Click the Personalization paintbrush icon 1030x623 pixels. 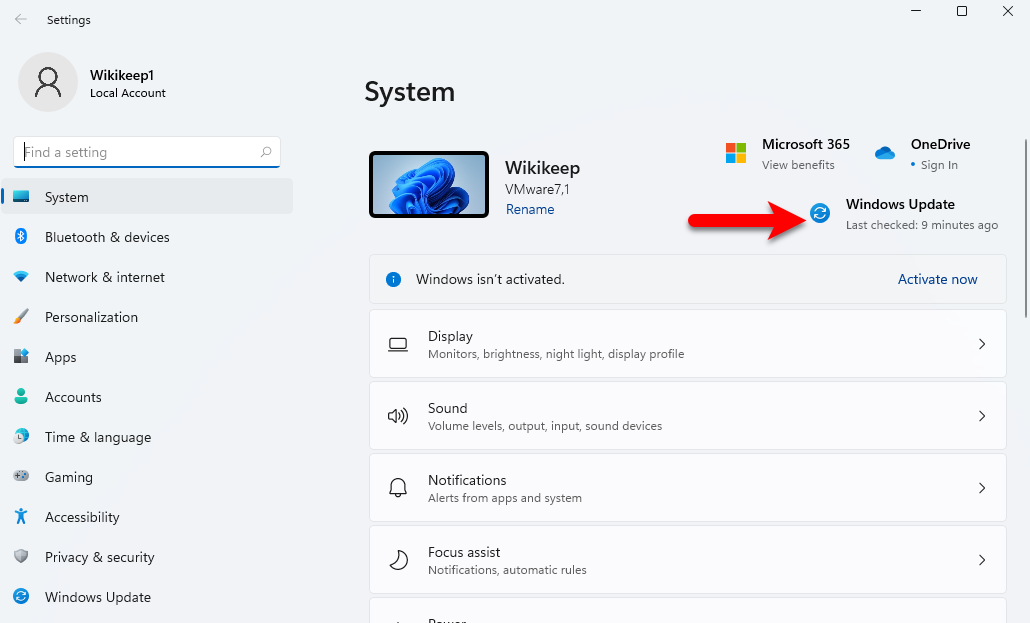pyautogui.click(x=21, y=317)
